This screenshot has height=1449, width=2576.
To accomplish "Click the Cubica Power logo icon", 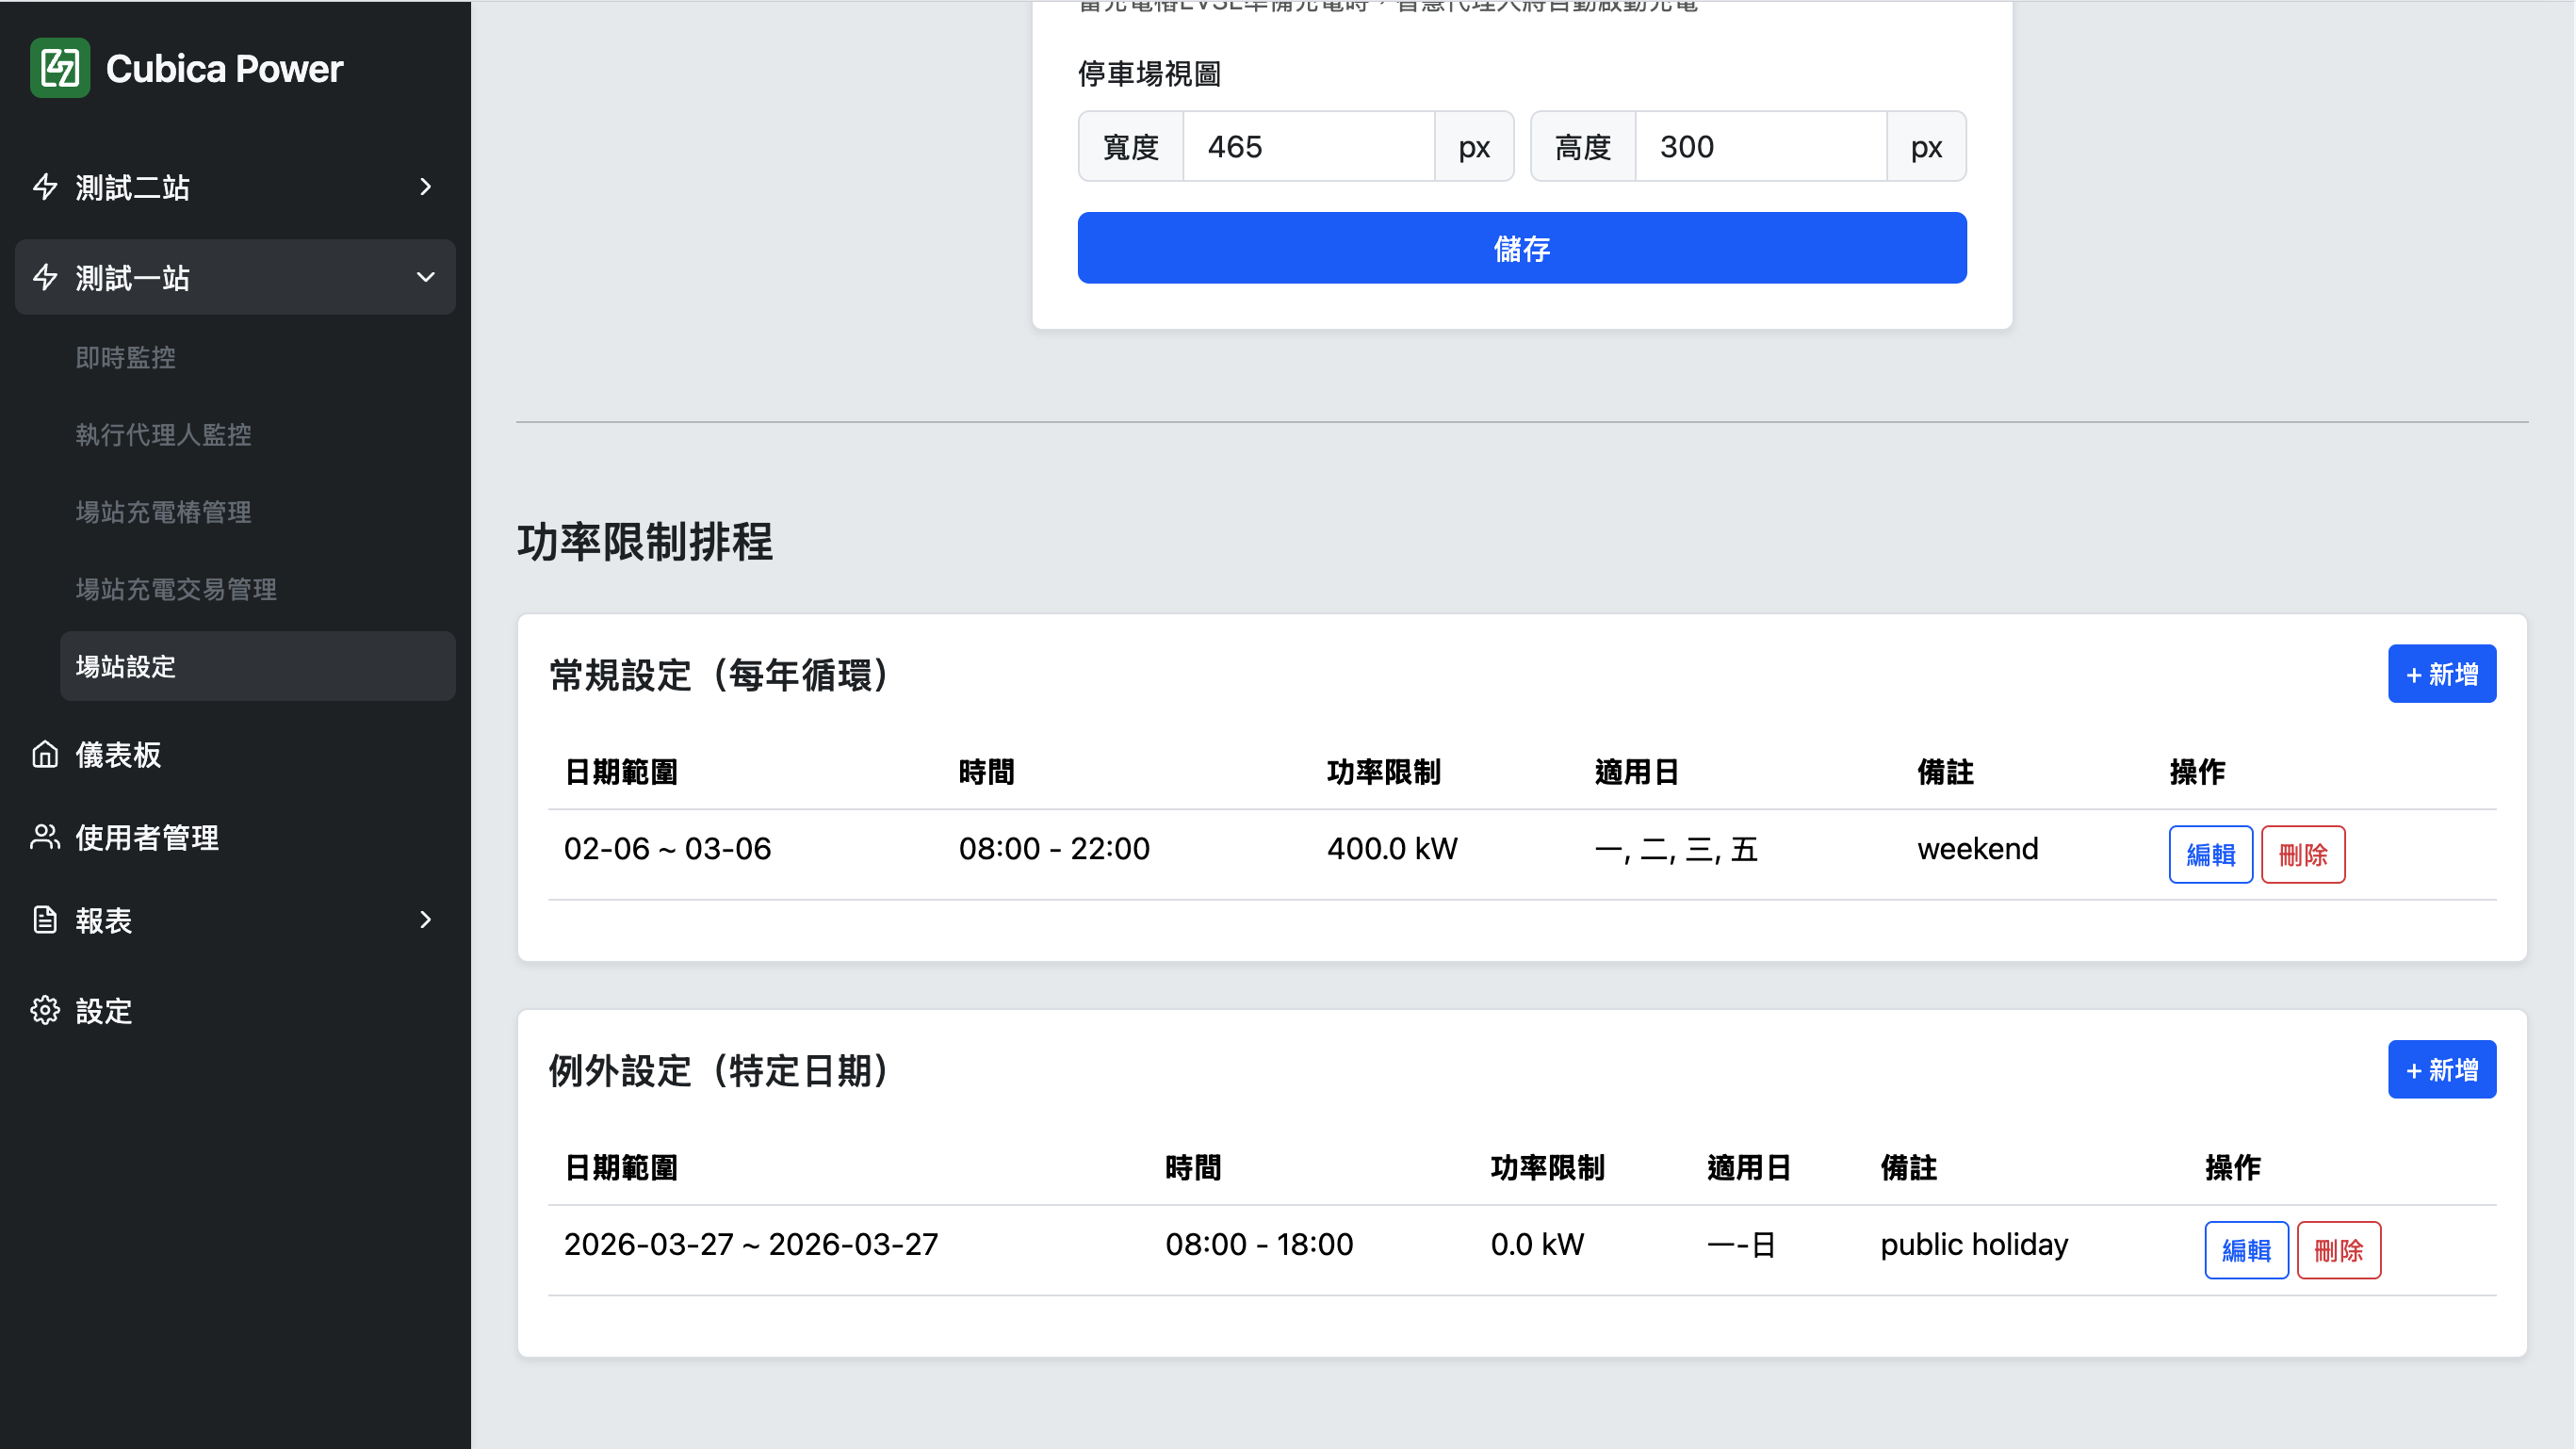I will tap(60, 68).
